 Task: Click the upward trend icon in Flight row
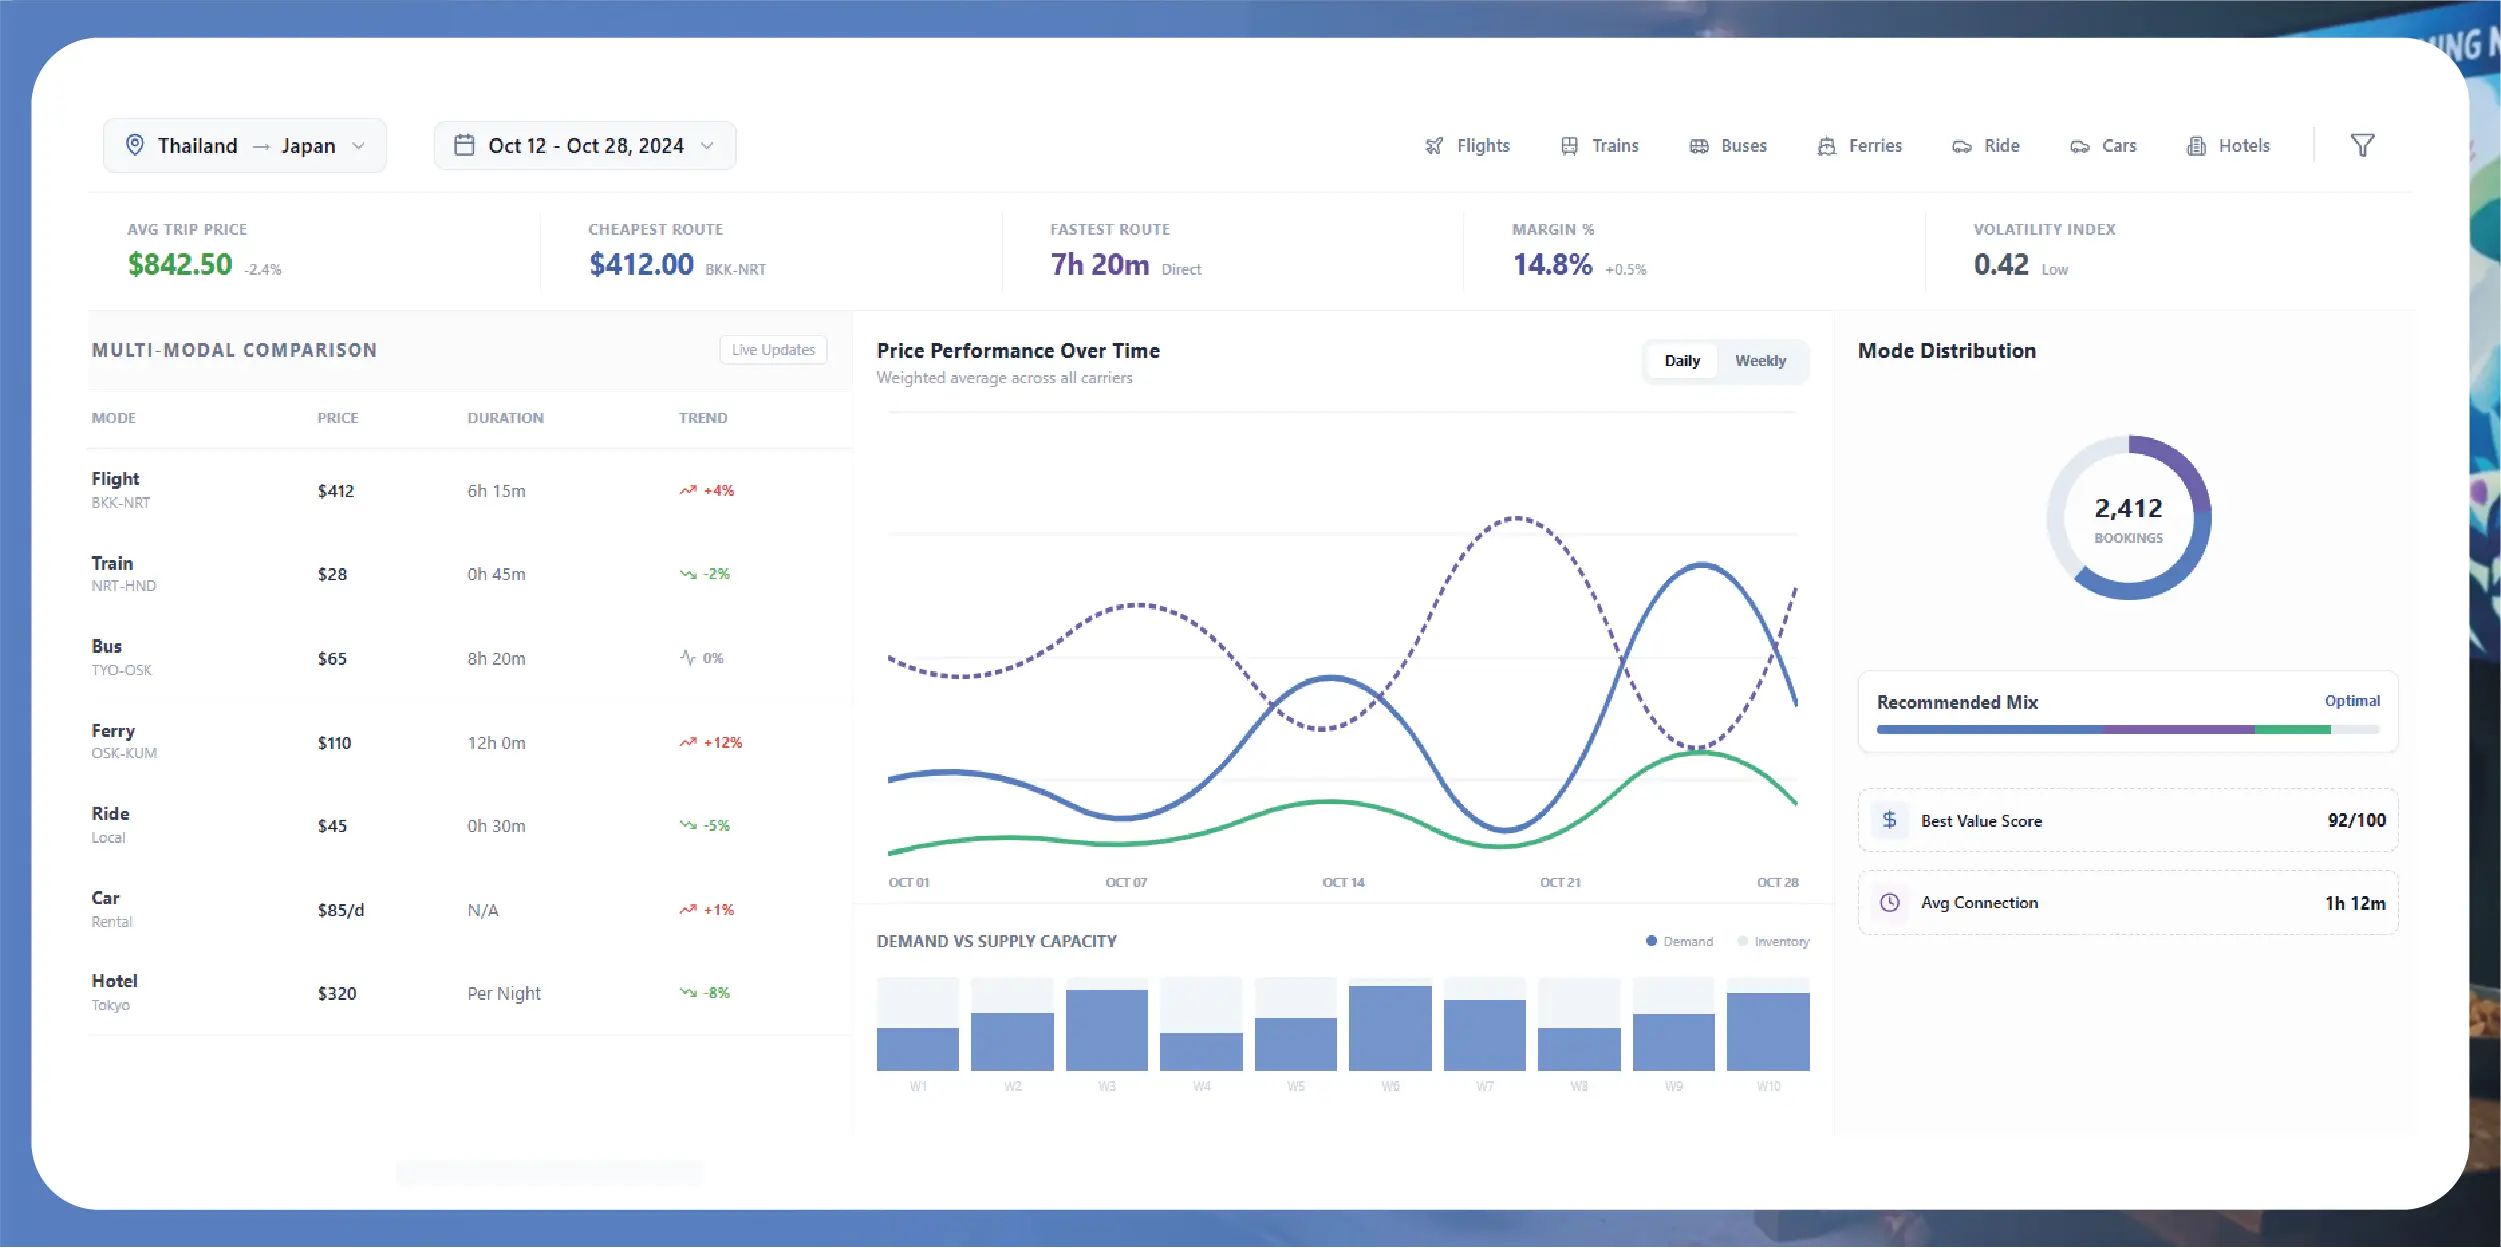[688, 490]
